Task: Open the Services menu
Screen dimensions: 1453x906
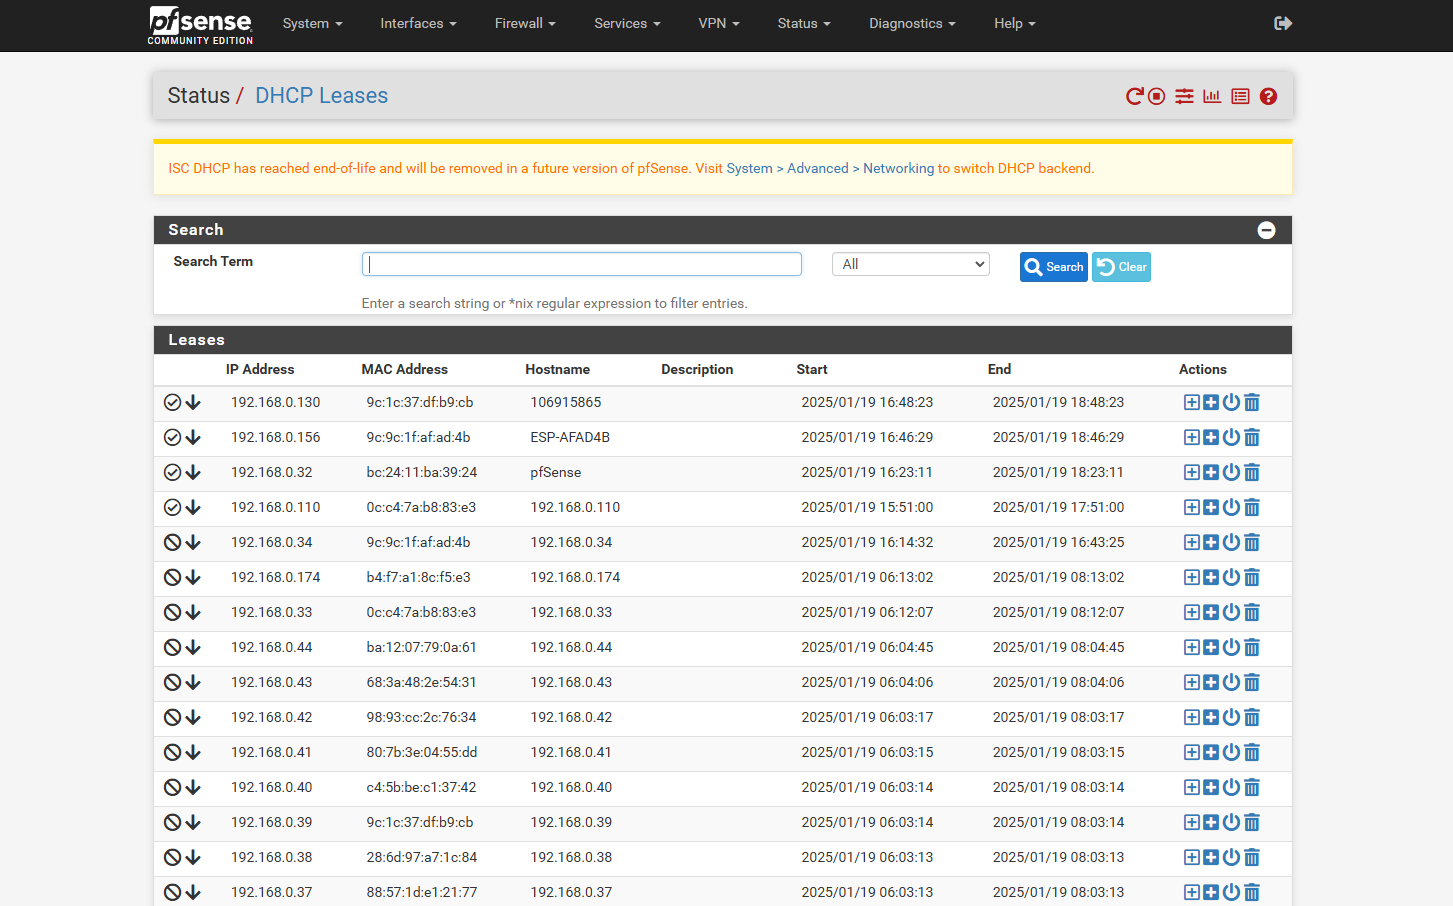Action: click(x=627, y=23)
